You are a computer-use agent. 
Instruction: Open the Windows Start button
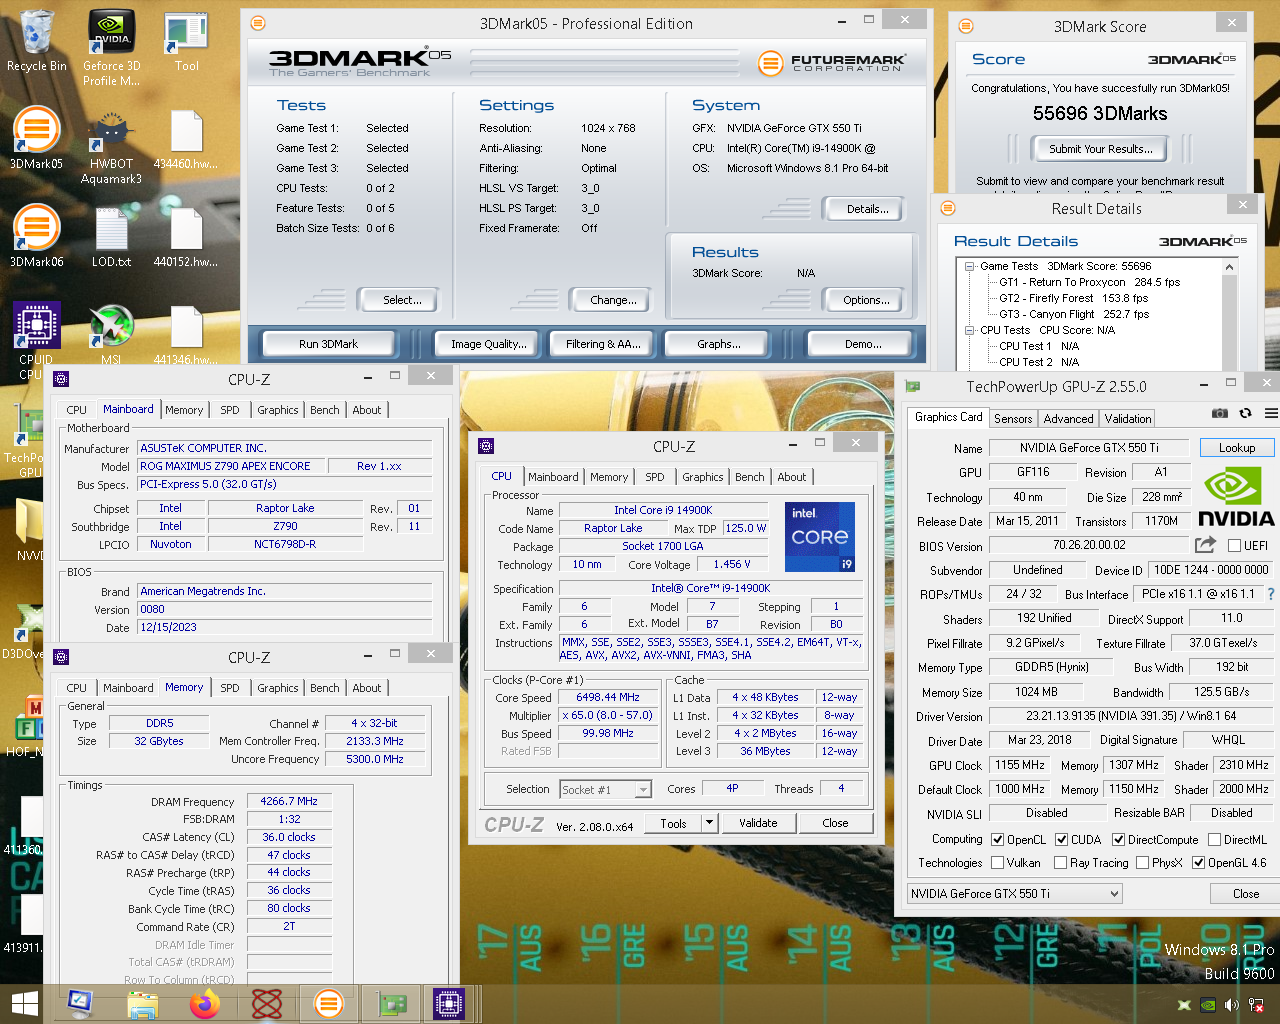(24, 1004)
